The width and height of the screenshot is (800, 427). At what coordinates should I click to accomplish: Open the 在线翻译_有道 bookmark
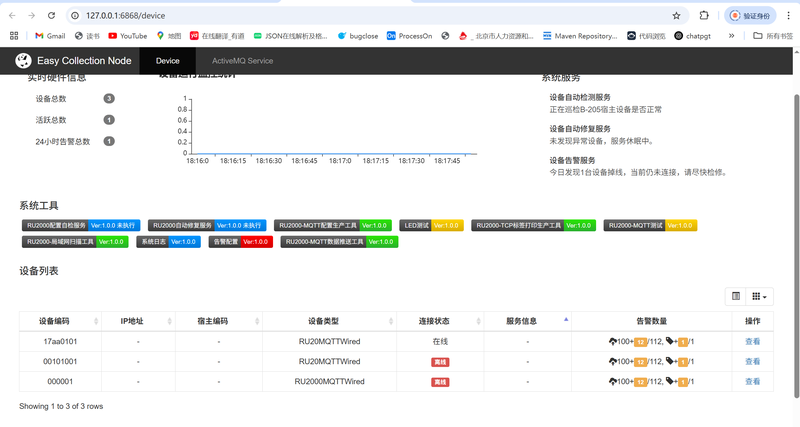217,36
